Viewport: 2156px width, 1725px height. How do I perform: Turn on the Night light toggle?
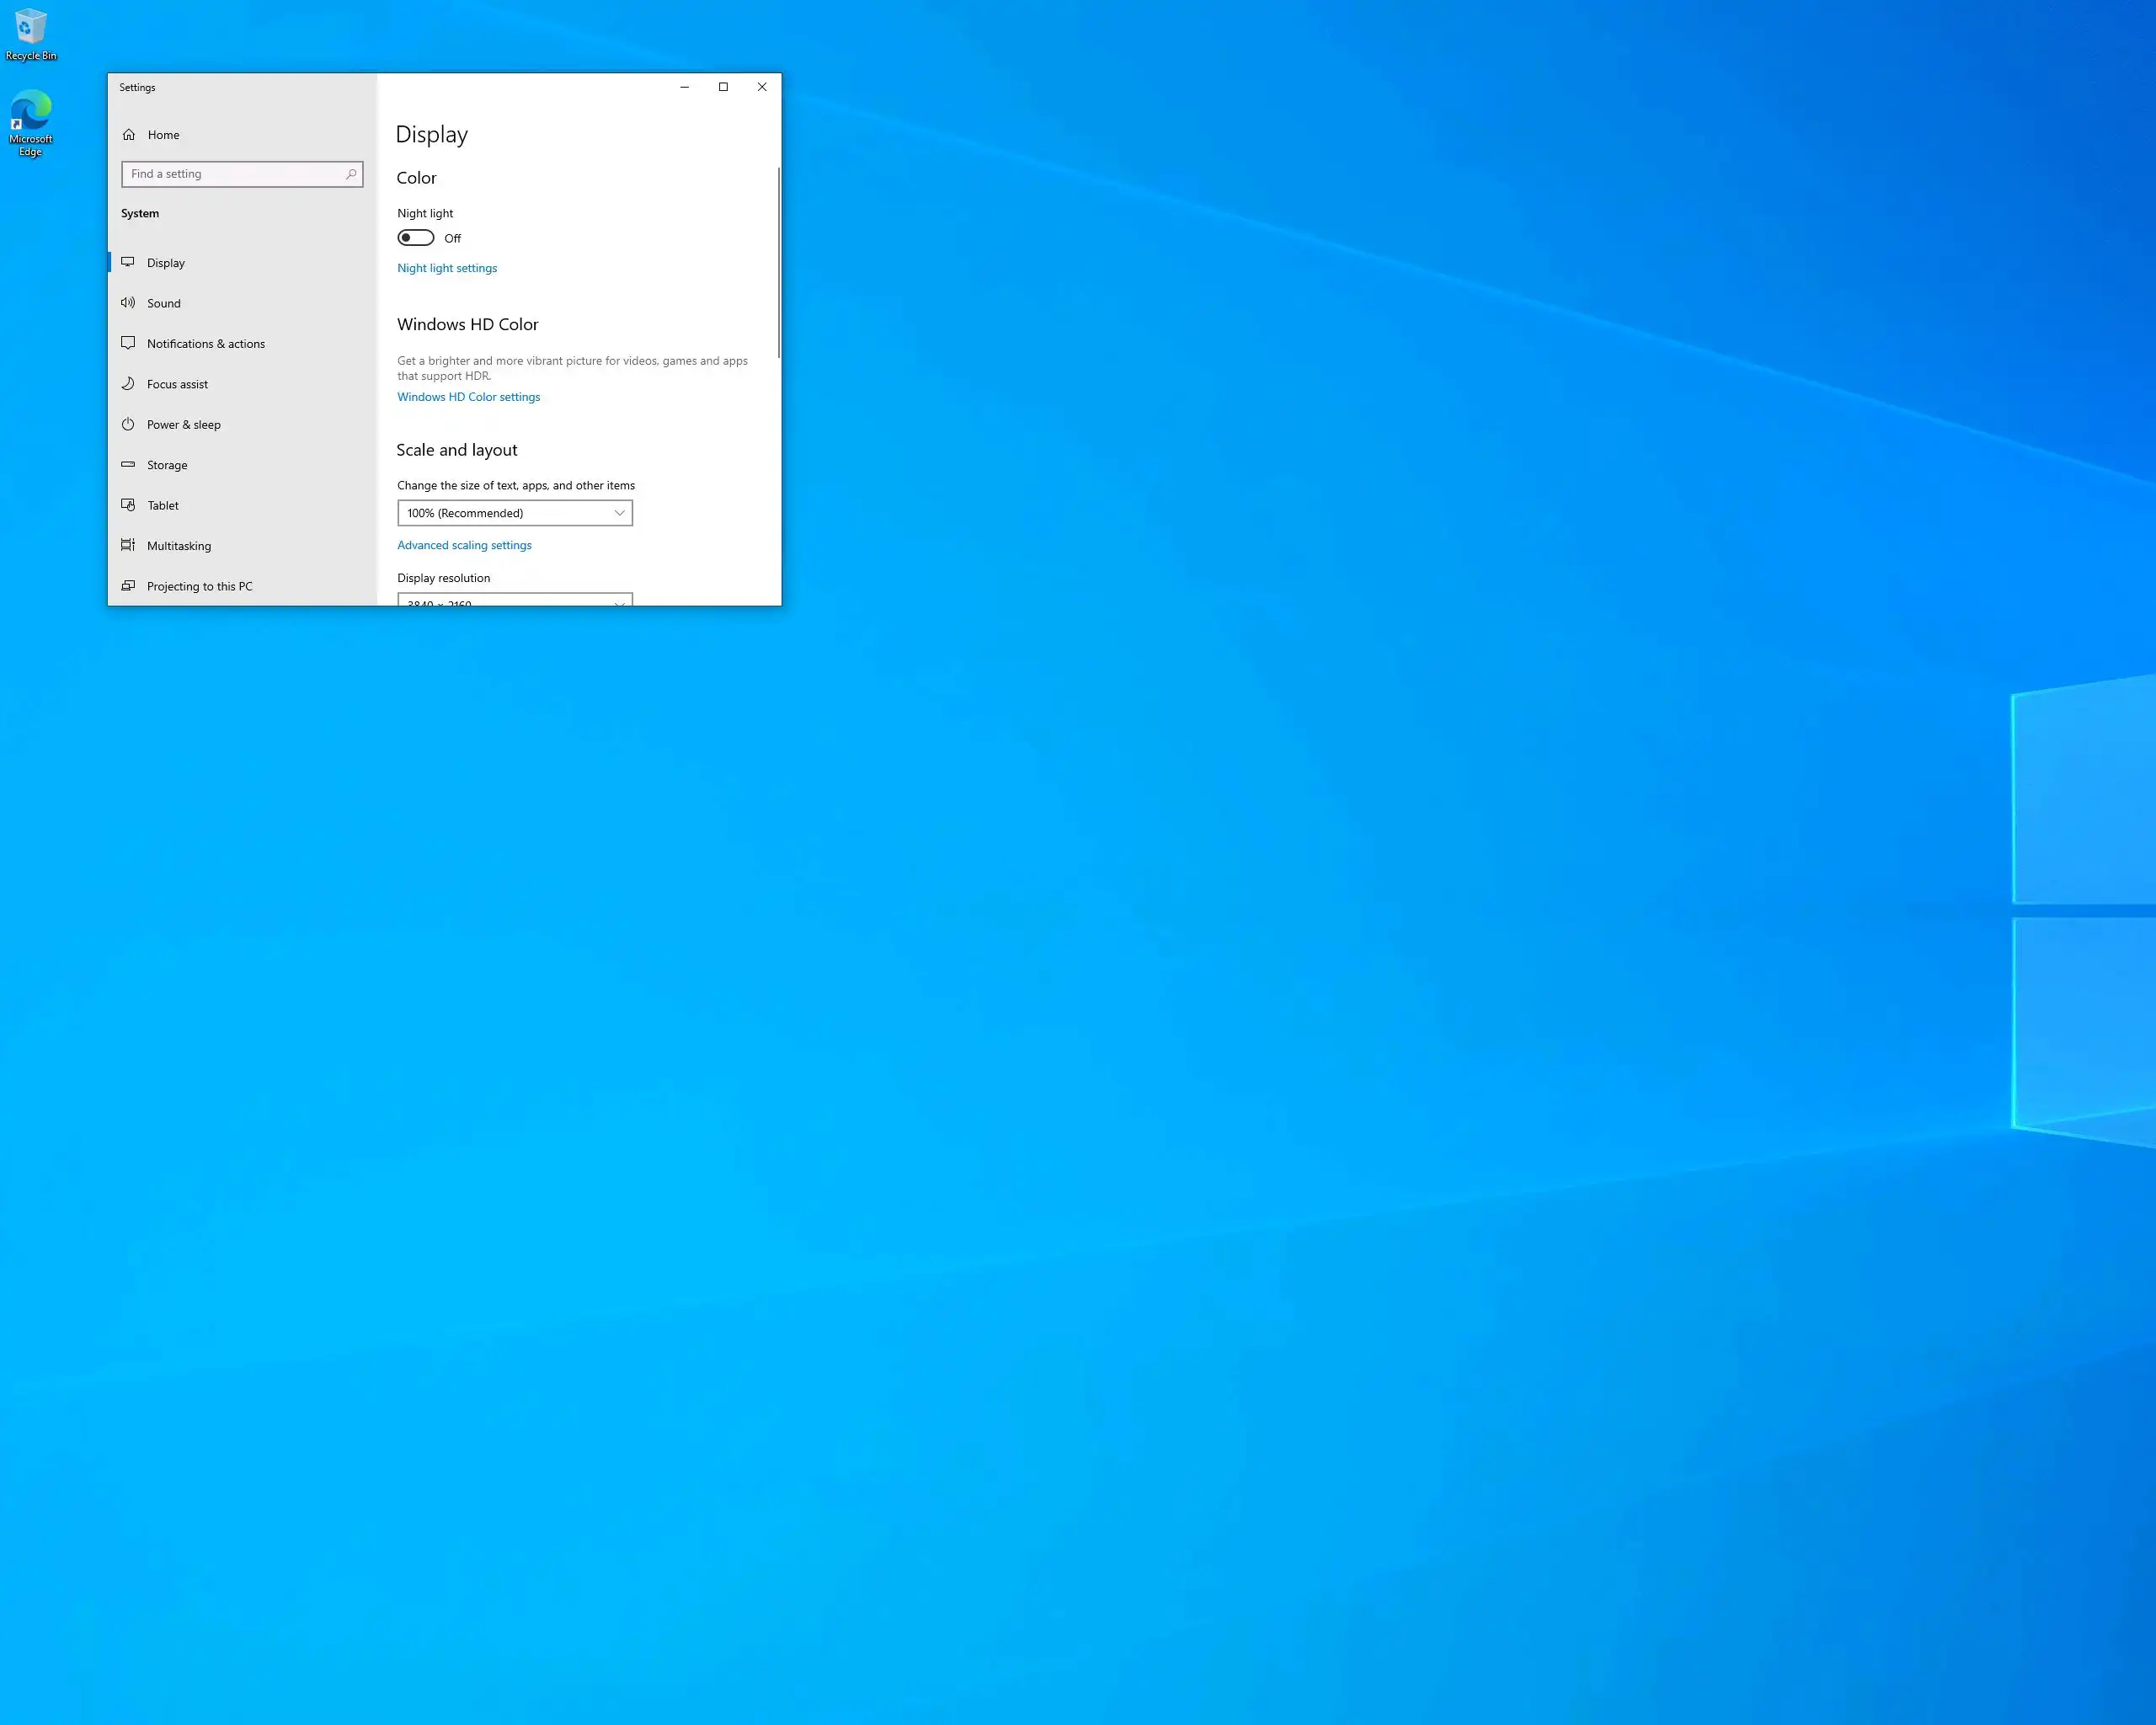416,238
